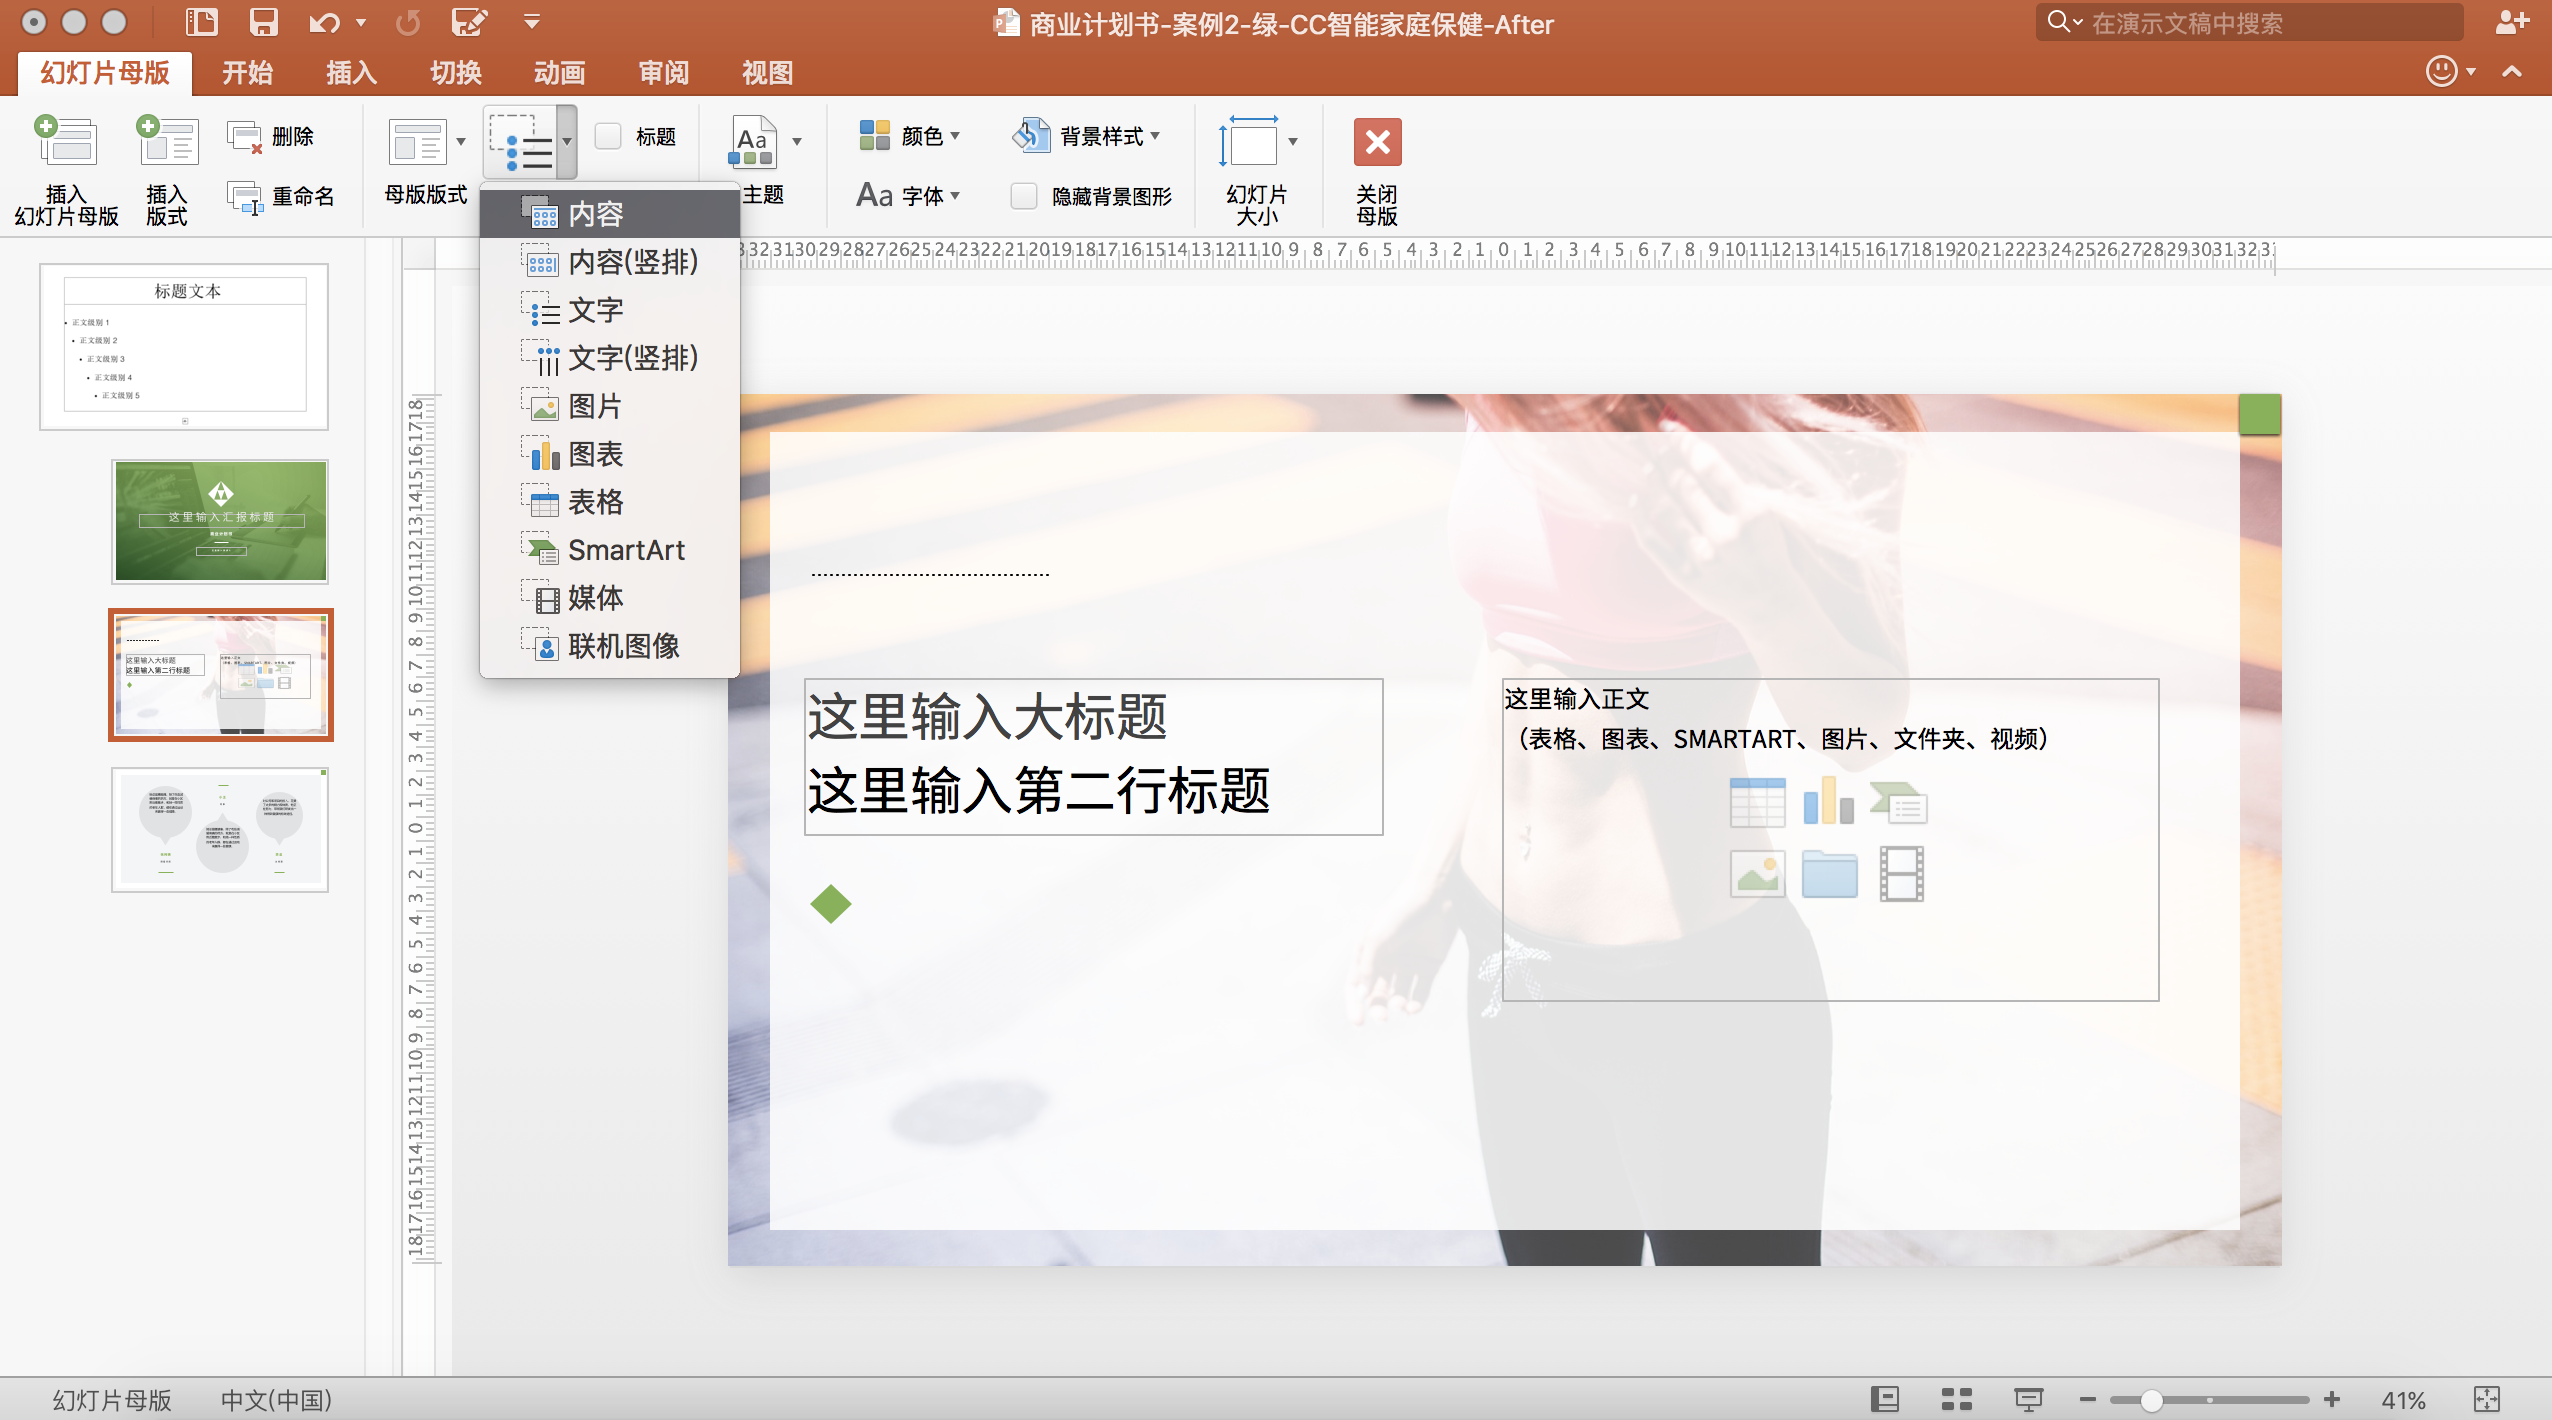Image resolution: width=2552 pixels, height=1420 pixels.
Task: Click the zoom slider in status bar
Action: pos(2152,1400)
